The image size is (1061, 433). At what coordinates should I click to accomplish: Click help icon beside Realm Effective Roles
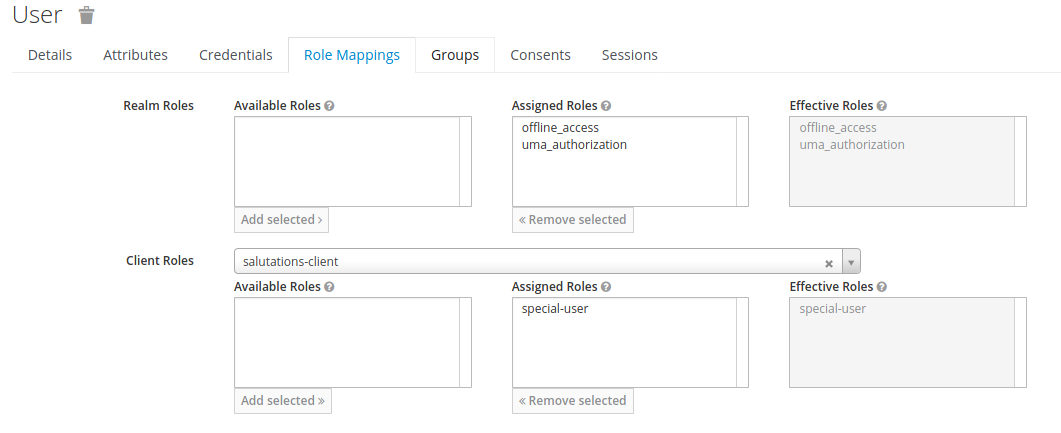pos(882,106)
